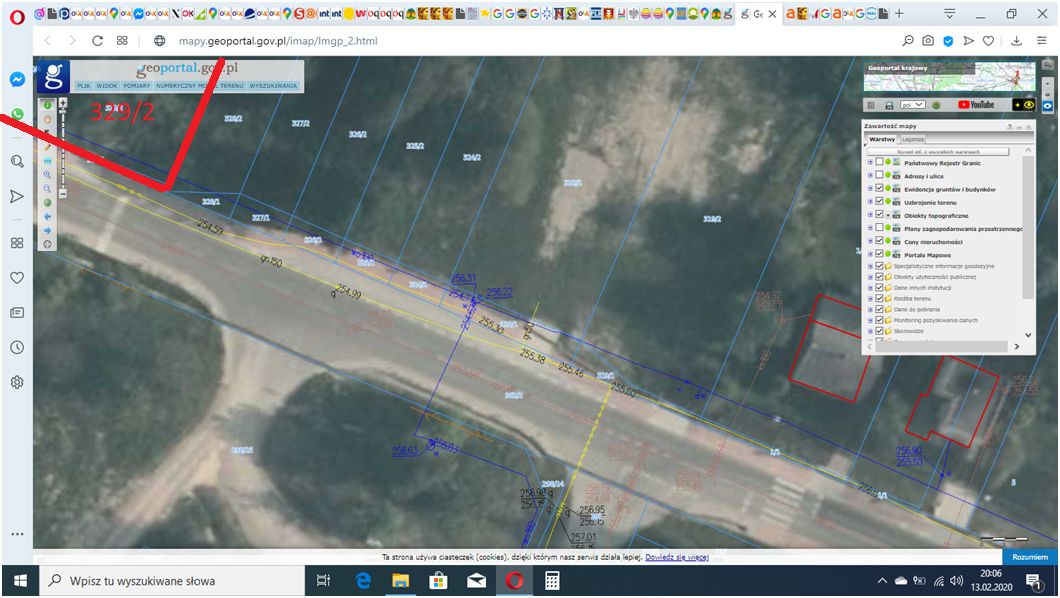Screen dimensions: 1060x598
Task: Open the PLIK menu
Action: (x=84, y=86)
